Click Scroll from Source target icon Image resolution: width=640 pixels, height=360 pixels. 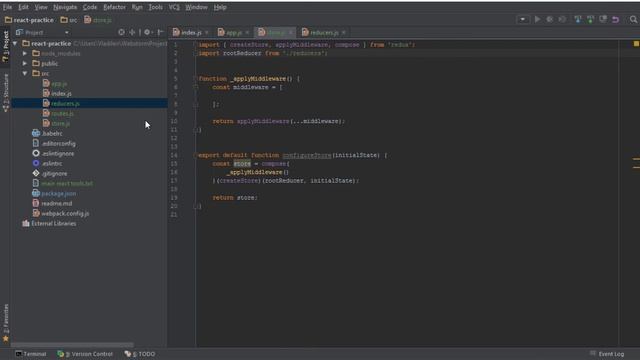(121, 32)
